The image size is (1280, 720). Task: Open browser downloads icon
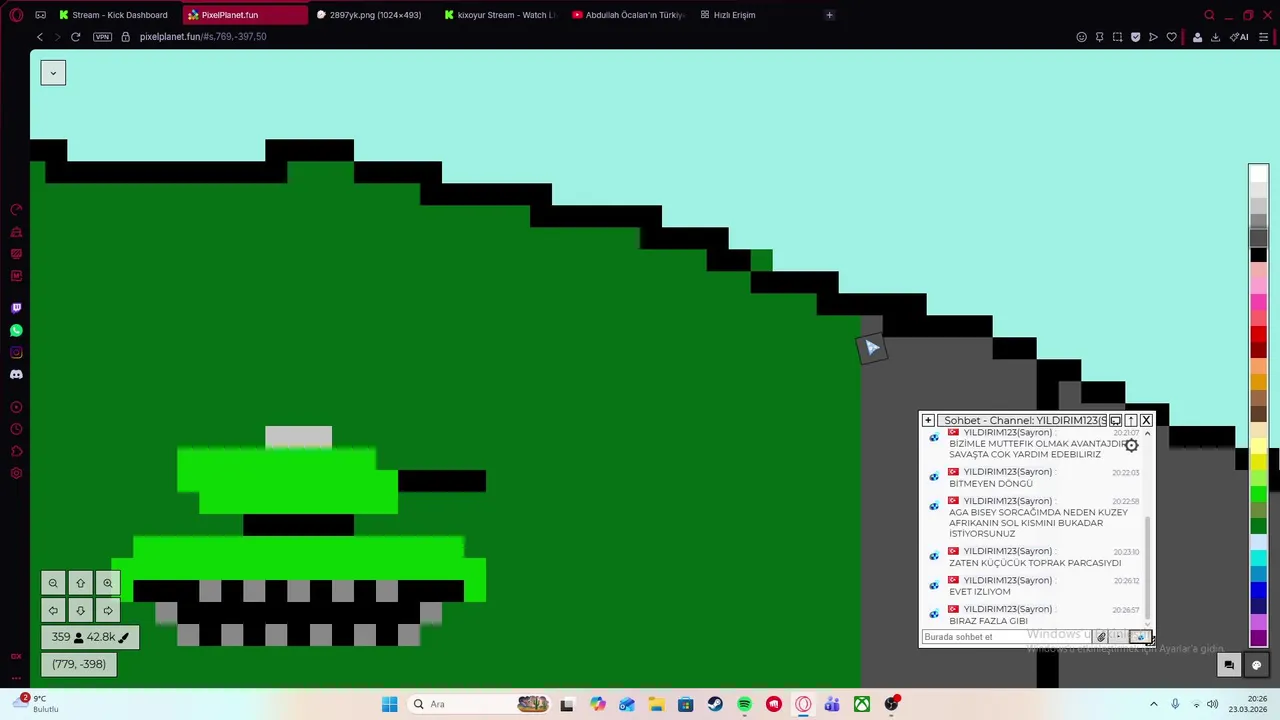(x=1215, y=37)
